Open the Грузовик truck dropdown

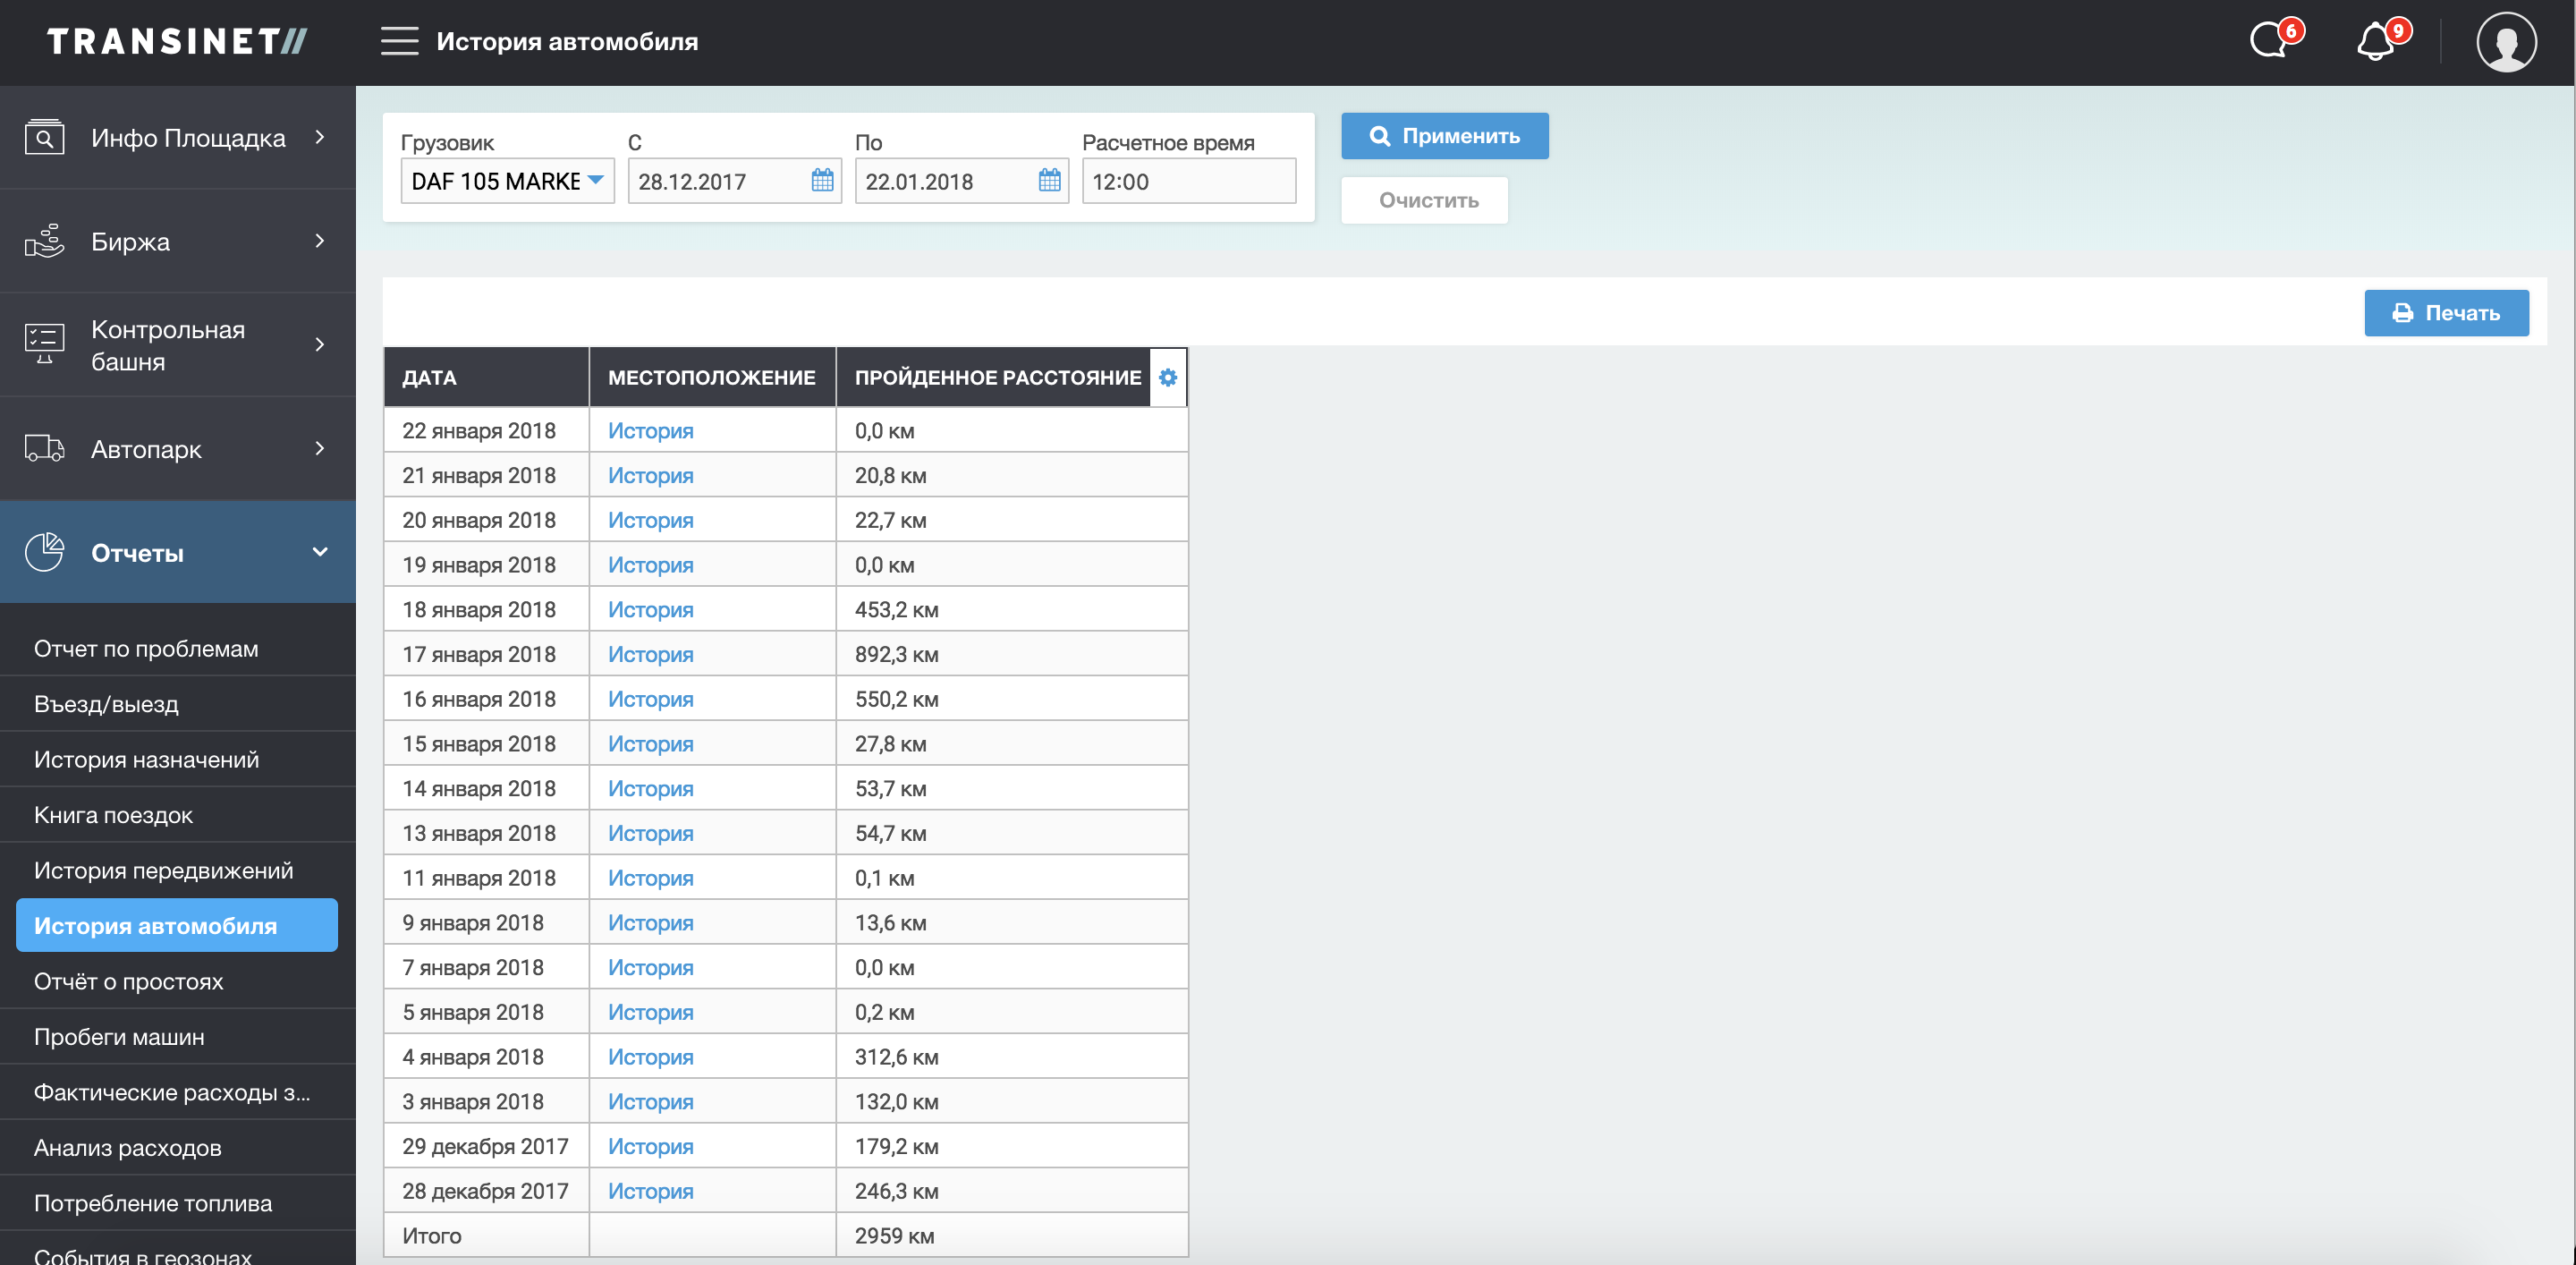click(x=507, y=181)
